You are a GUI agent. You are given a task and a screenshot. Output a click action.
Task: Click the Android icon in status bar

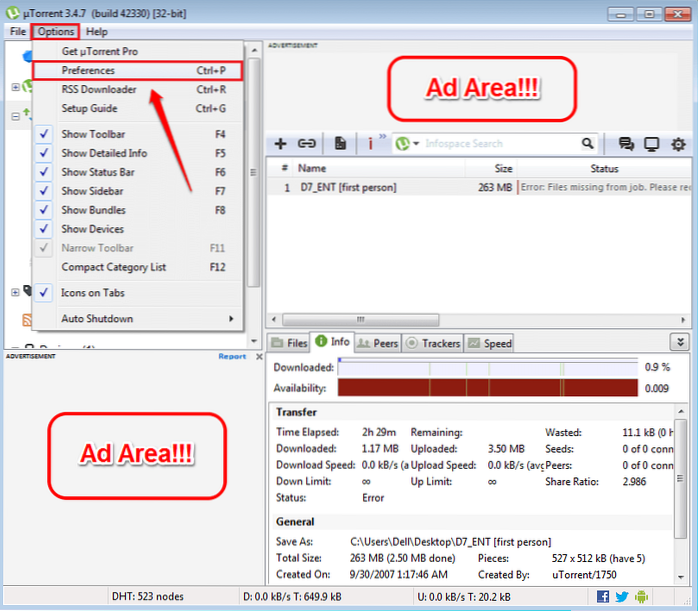[643, 597]
